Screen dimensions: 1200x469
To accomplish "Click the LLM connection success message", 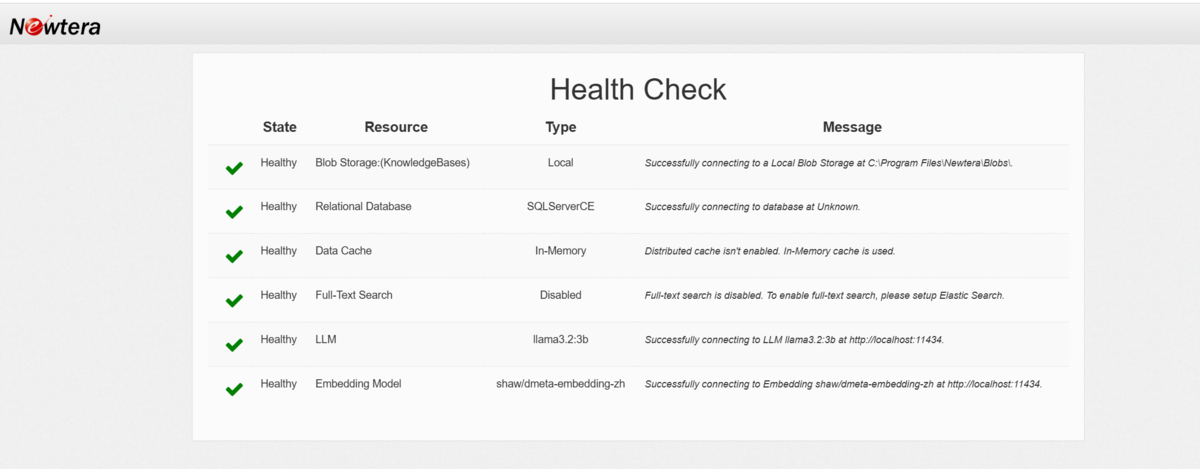I will (794, 340).
